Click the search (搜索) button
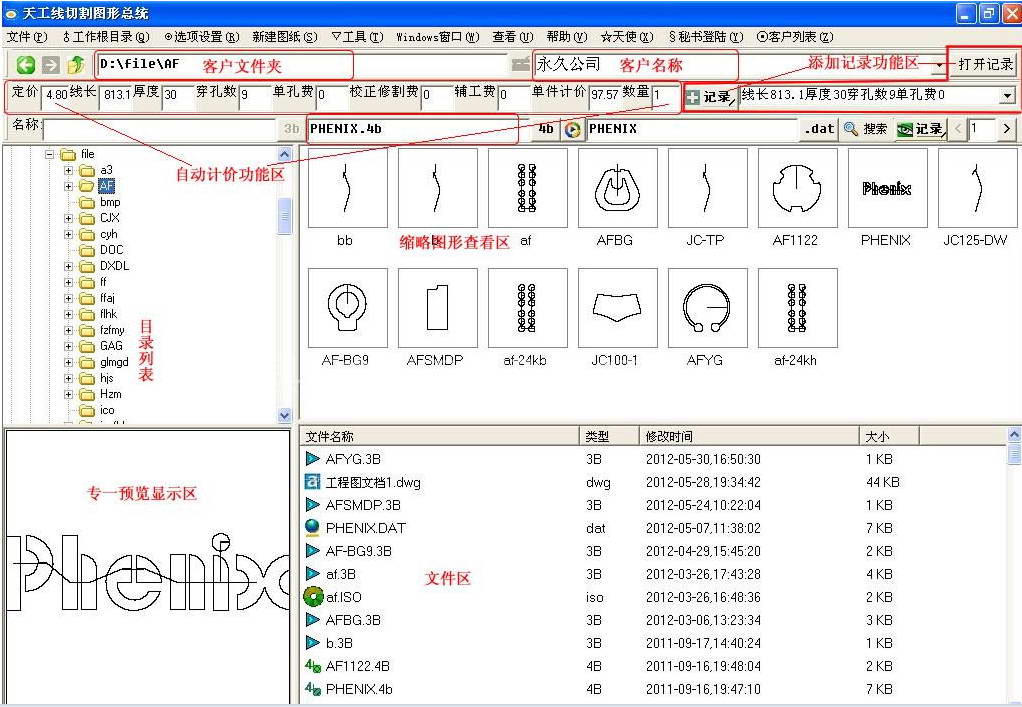 pyautogui.click(x=866, y=129)
